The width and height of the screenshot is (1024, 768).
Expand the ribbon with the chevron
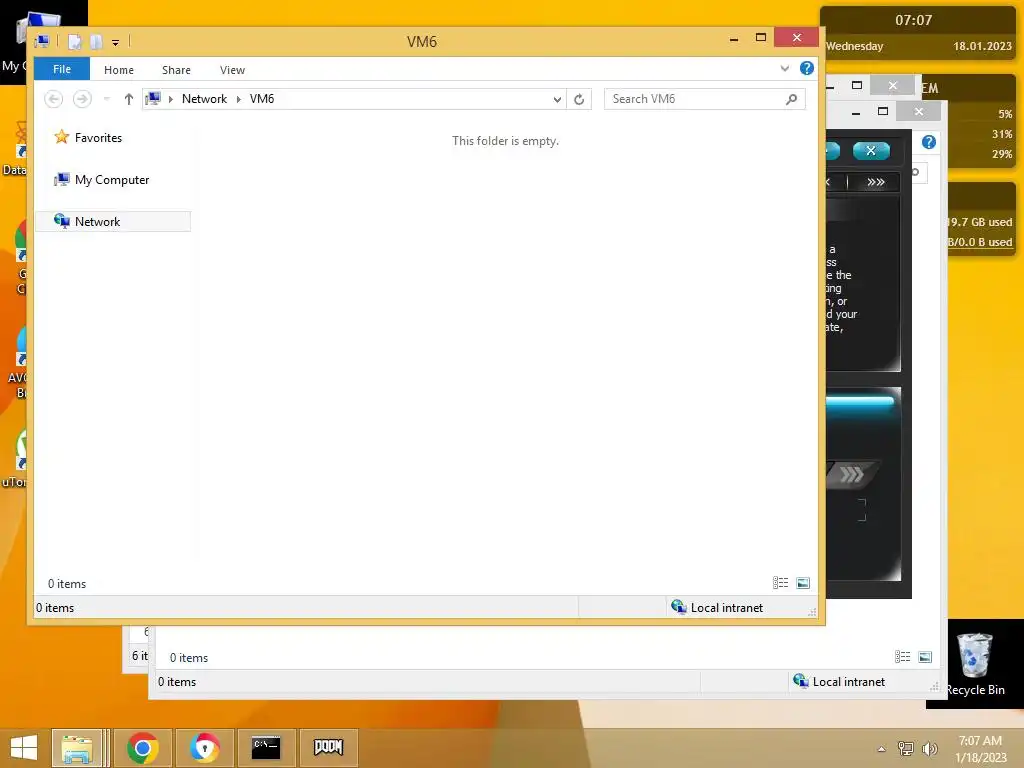[x=785, y=69]
